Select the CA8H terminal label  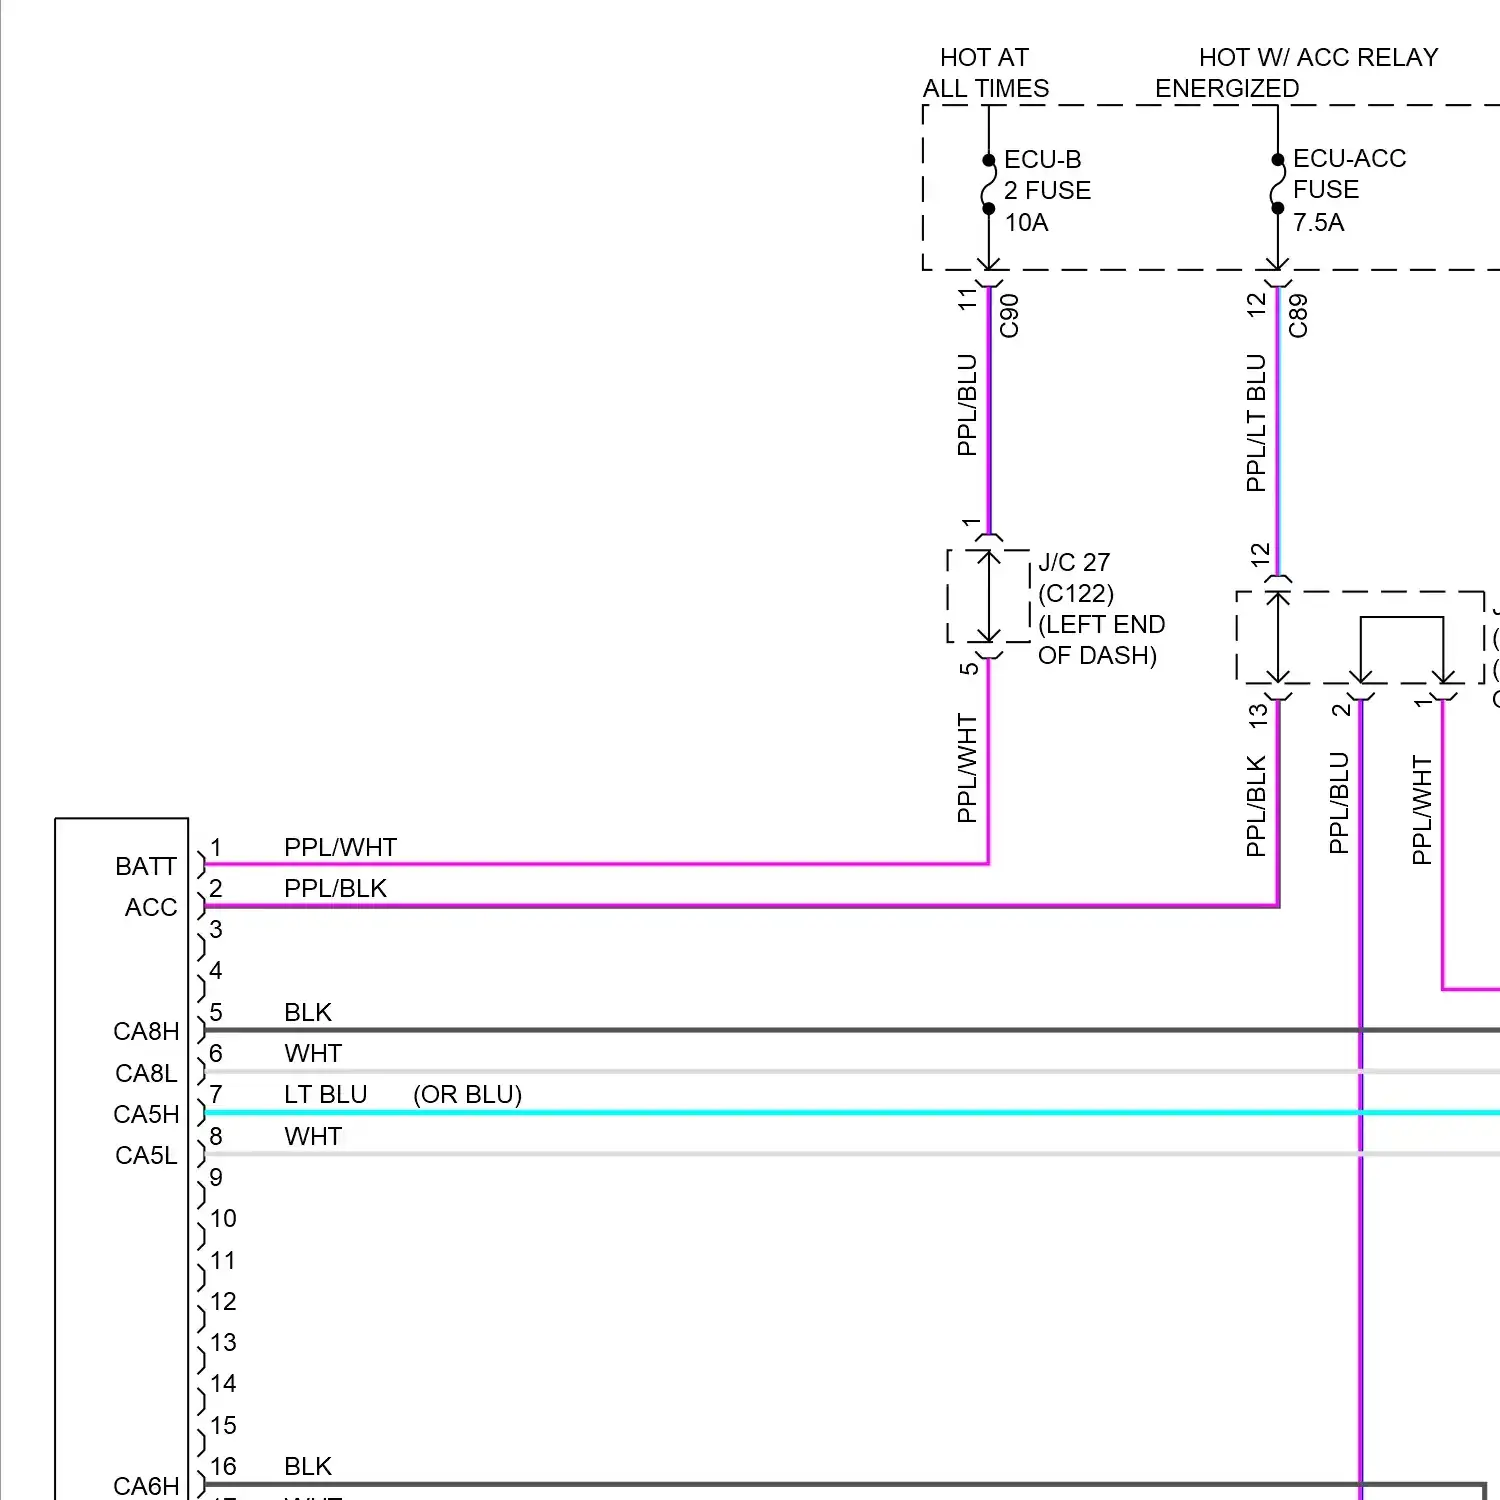(147, 1031)
